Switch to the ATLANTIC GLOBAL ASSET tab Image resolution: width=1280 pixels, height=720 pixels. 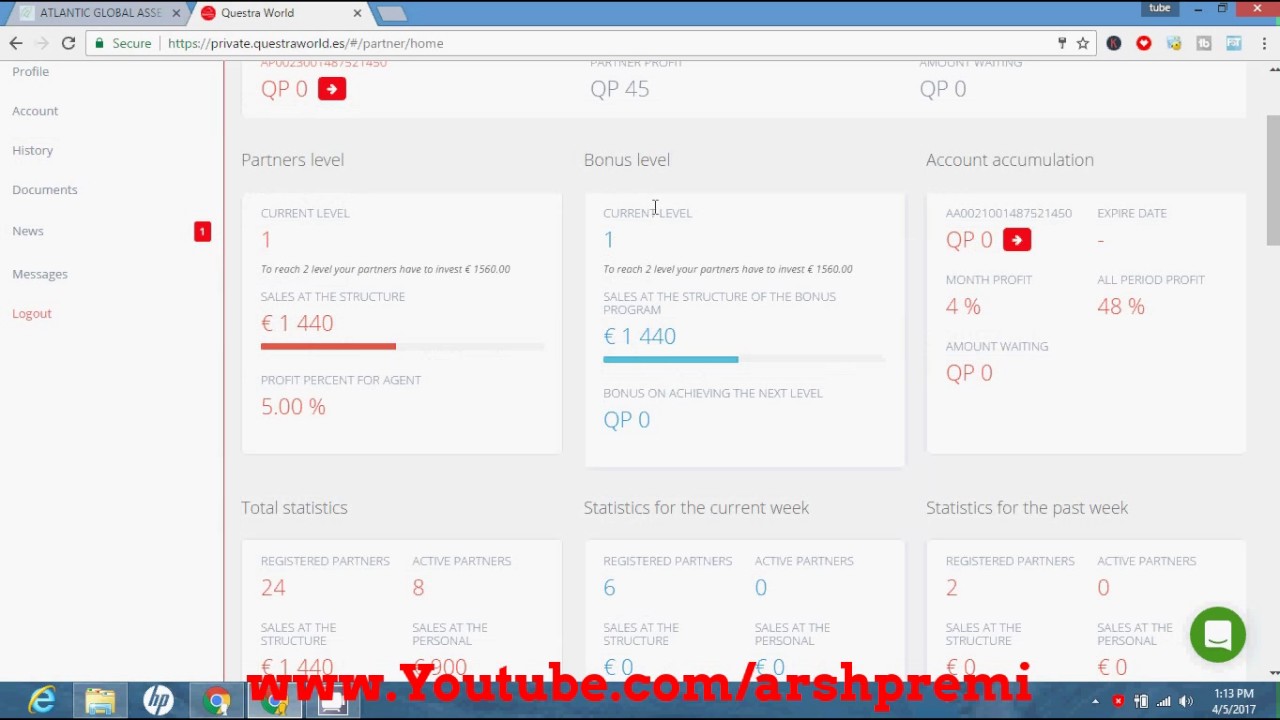[99, 13]
